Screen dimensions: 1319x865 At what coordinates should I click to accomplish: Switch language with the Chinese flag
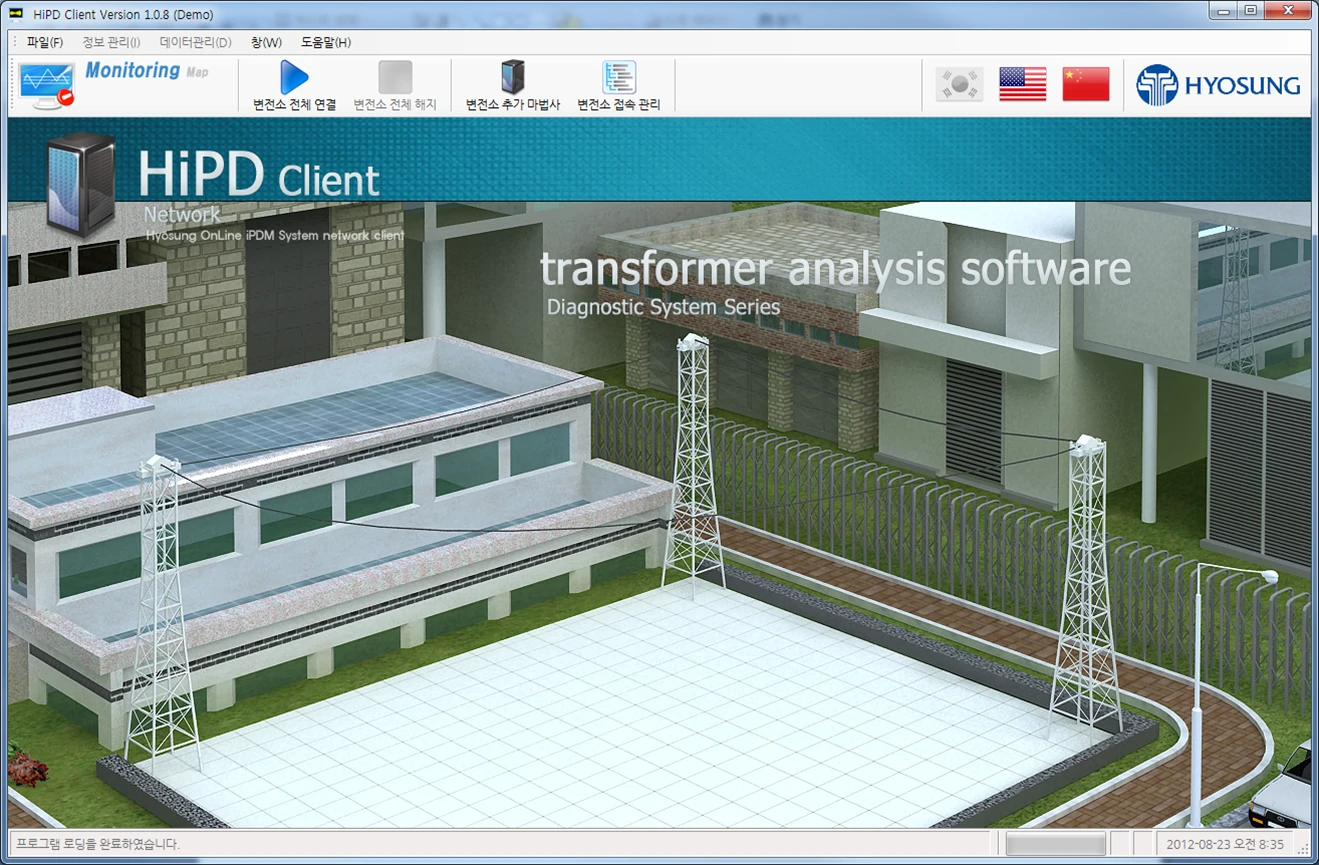(1086, 84)
